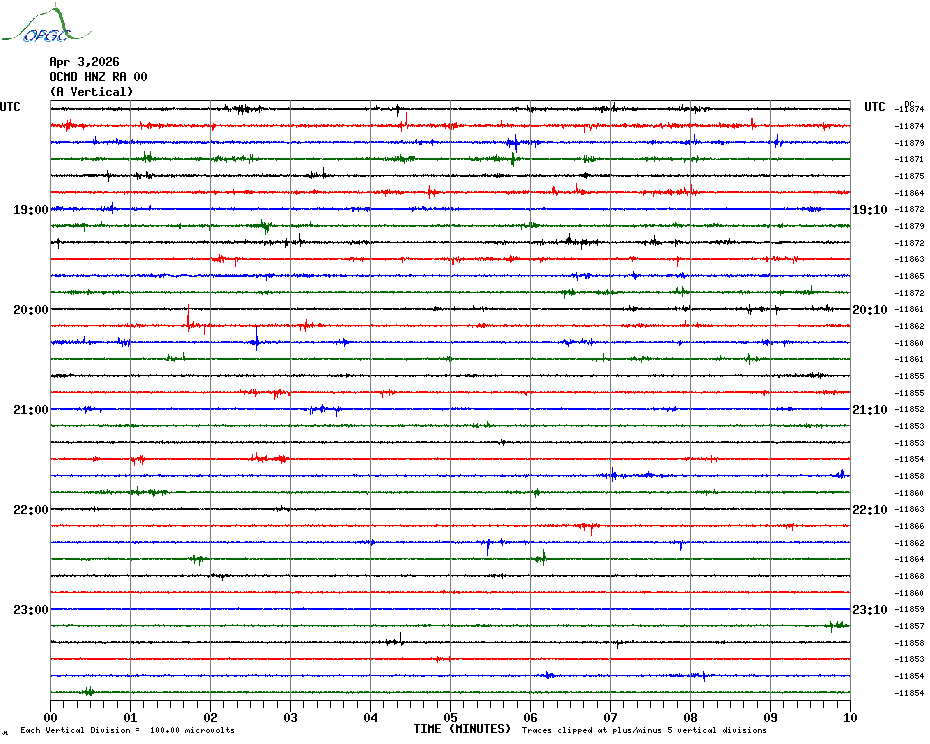
Task: Click the '20:10' time label
Action: pos(870,310)
